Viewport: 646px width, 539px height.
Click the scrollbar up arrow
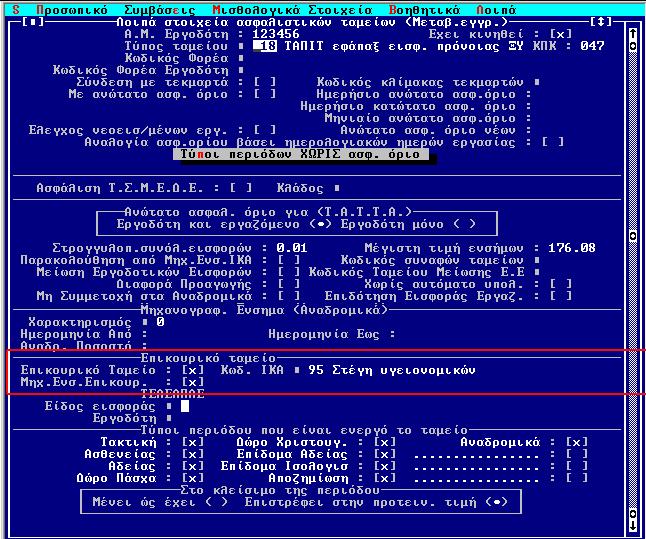pos(633,33)
